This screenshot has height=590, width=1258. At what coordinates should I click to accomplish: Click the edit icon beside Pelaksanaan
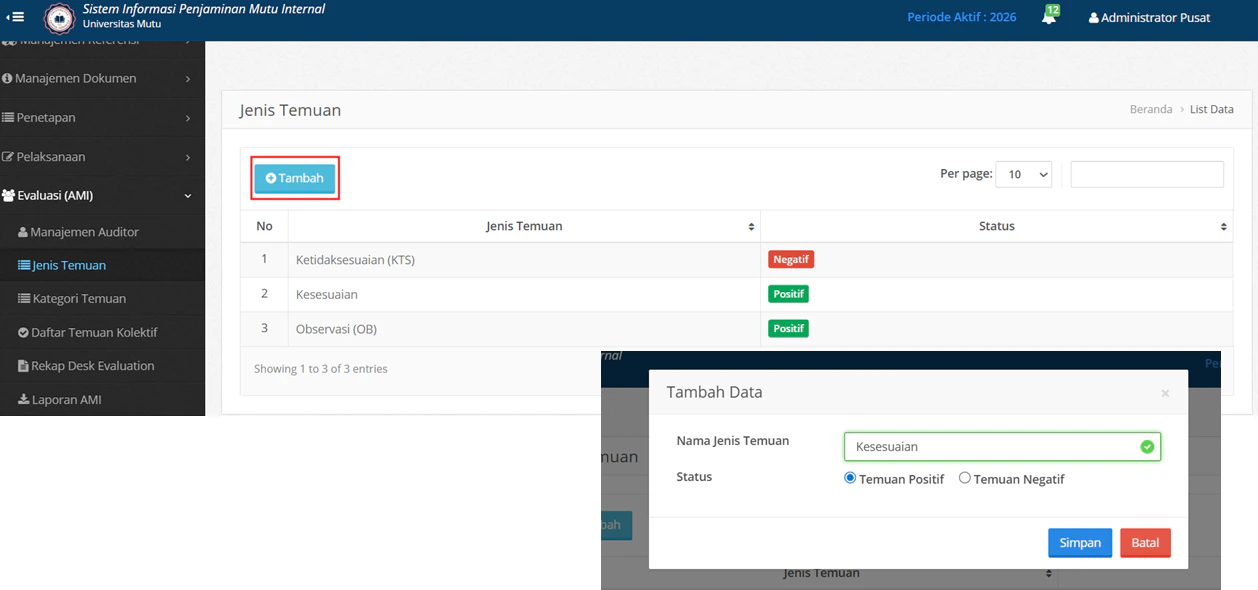click(8, 157)
